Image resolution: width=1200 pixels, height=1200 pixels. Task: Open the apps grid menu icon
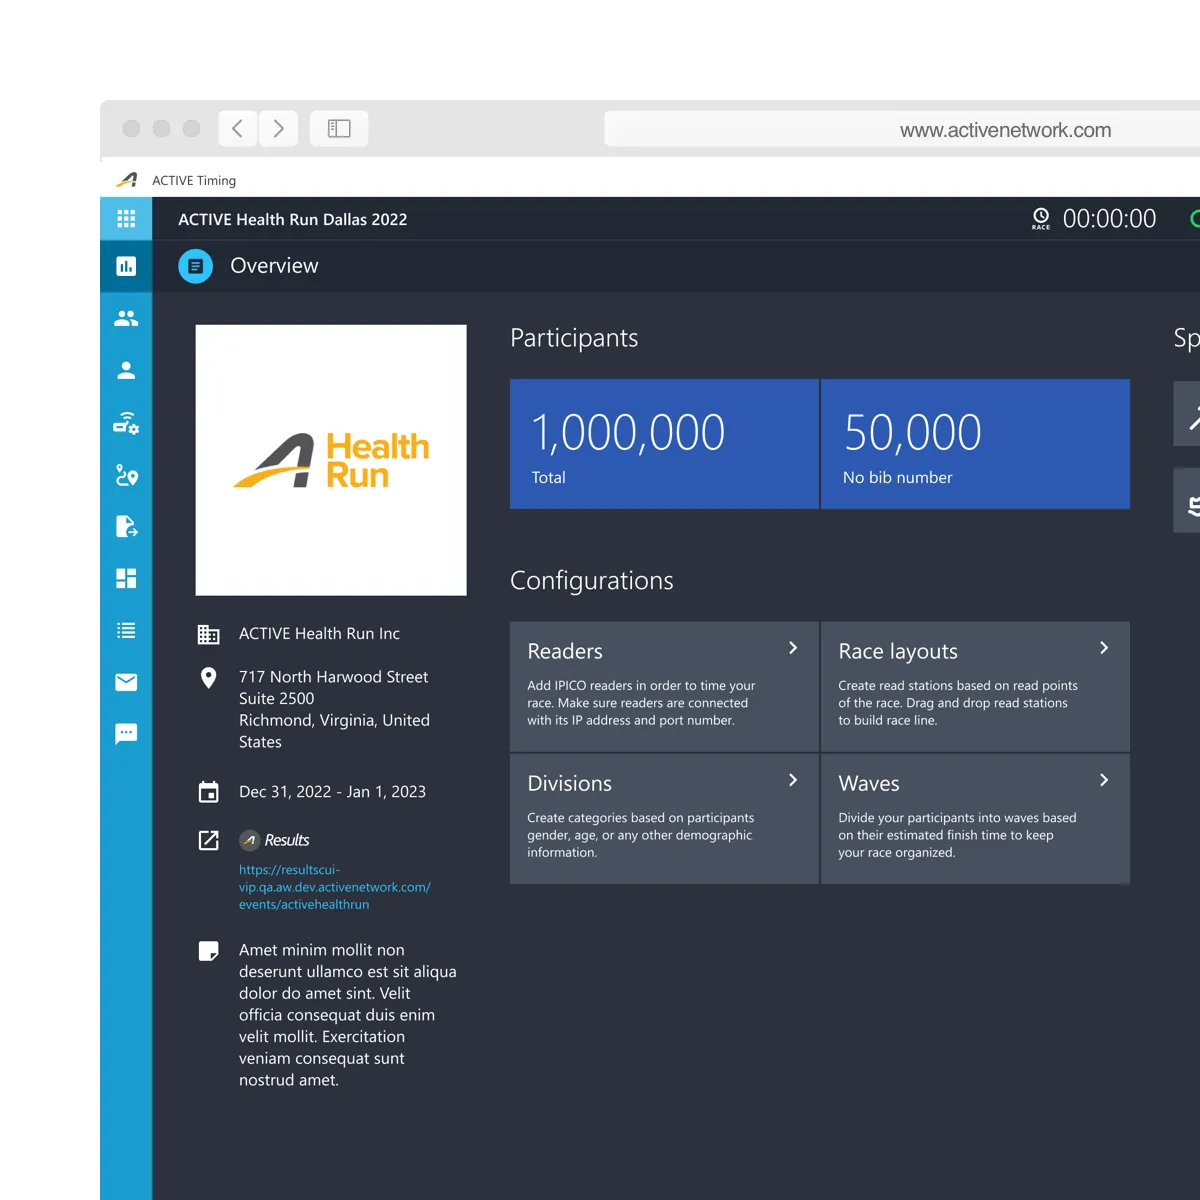126,219
